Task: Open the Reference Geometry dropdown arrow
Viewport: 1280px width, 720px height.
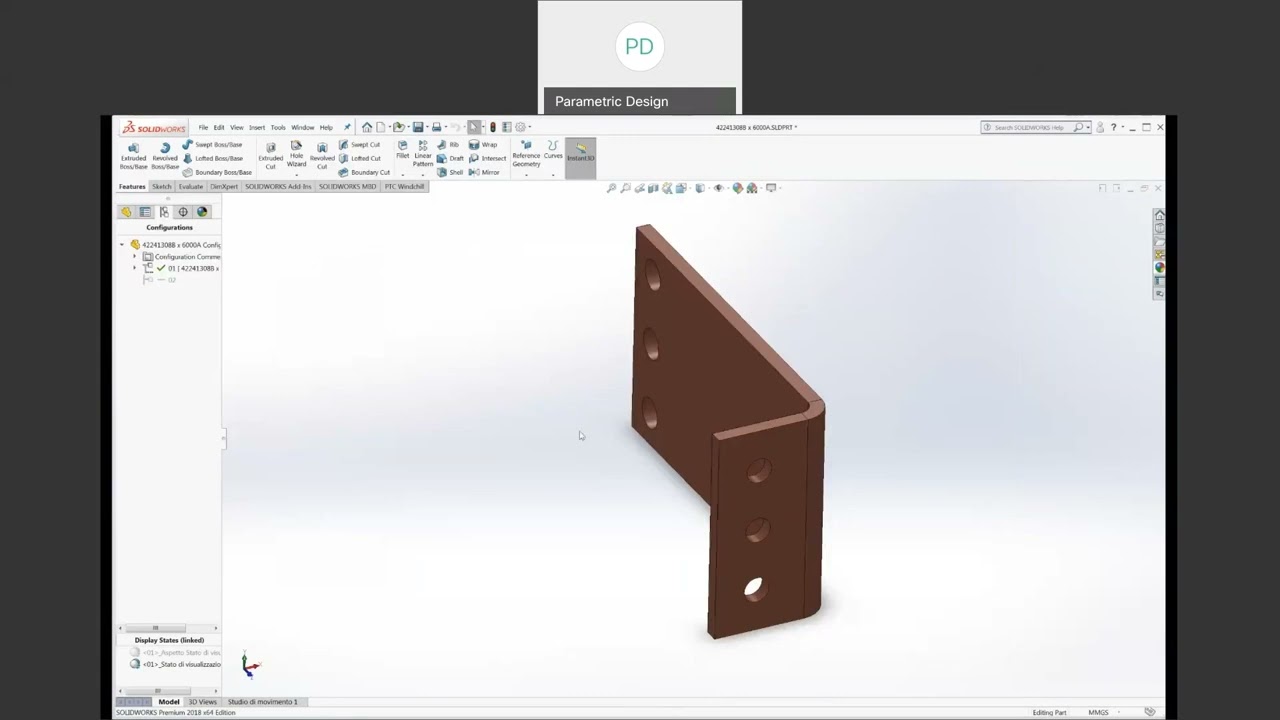Action: (526, 175)
